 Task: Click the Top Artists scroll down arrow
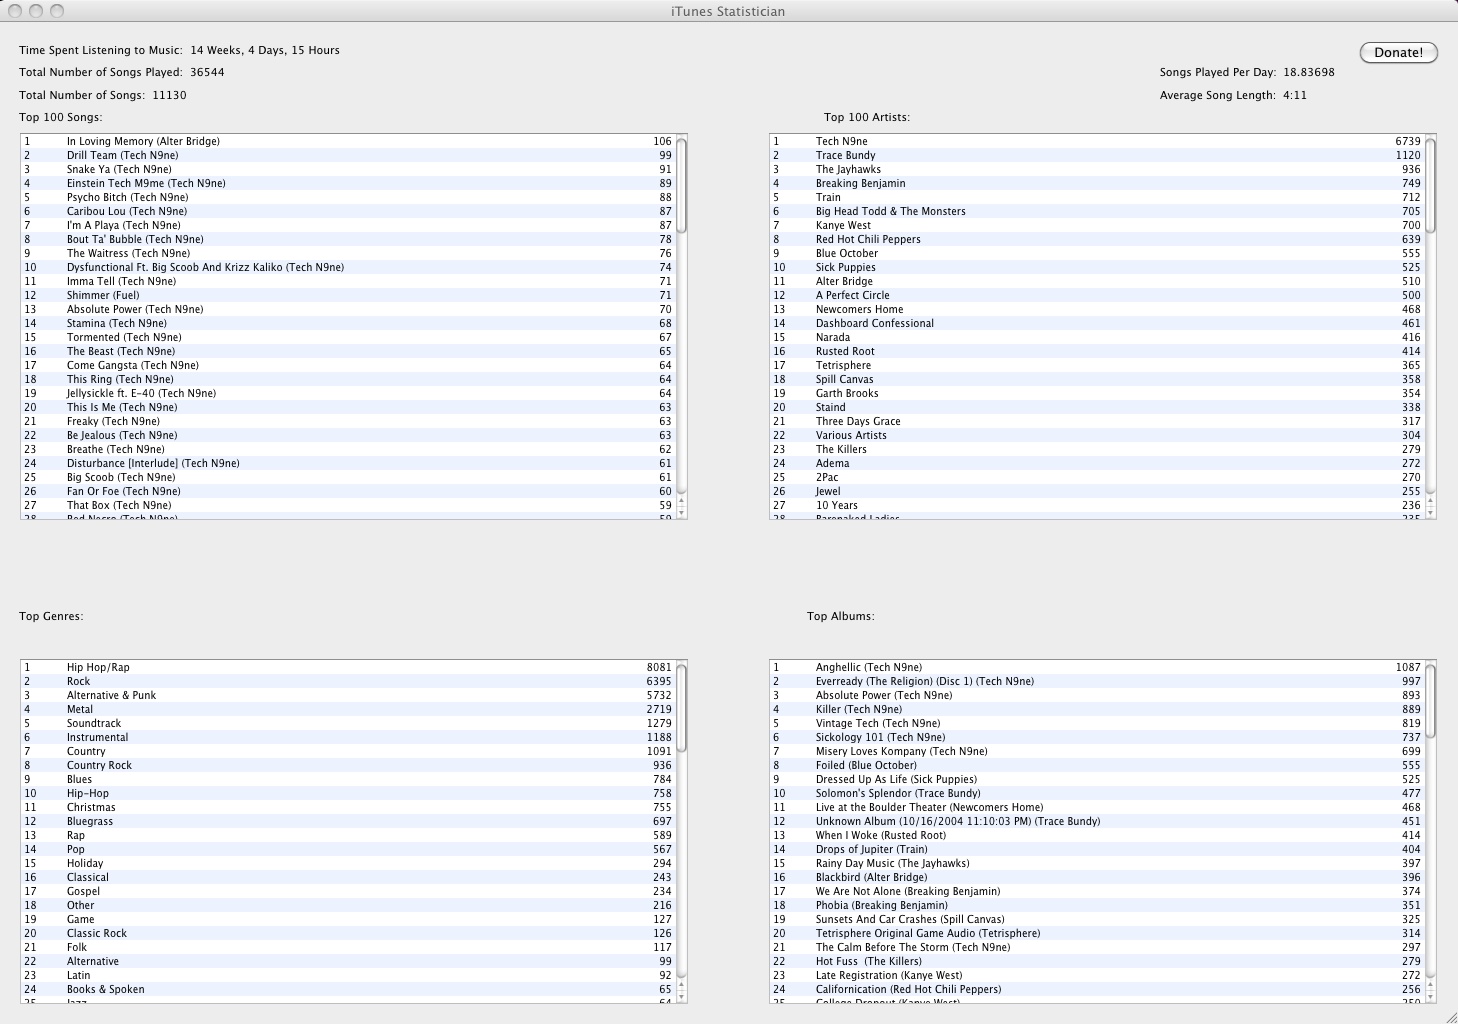(1430, 513)
